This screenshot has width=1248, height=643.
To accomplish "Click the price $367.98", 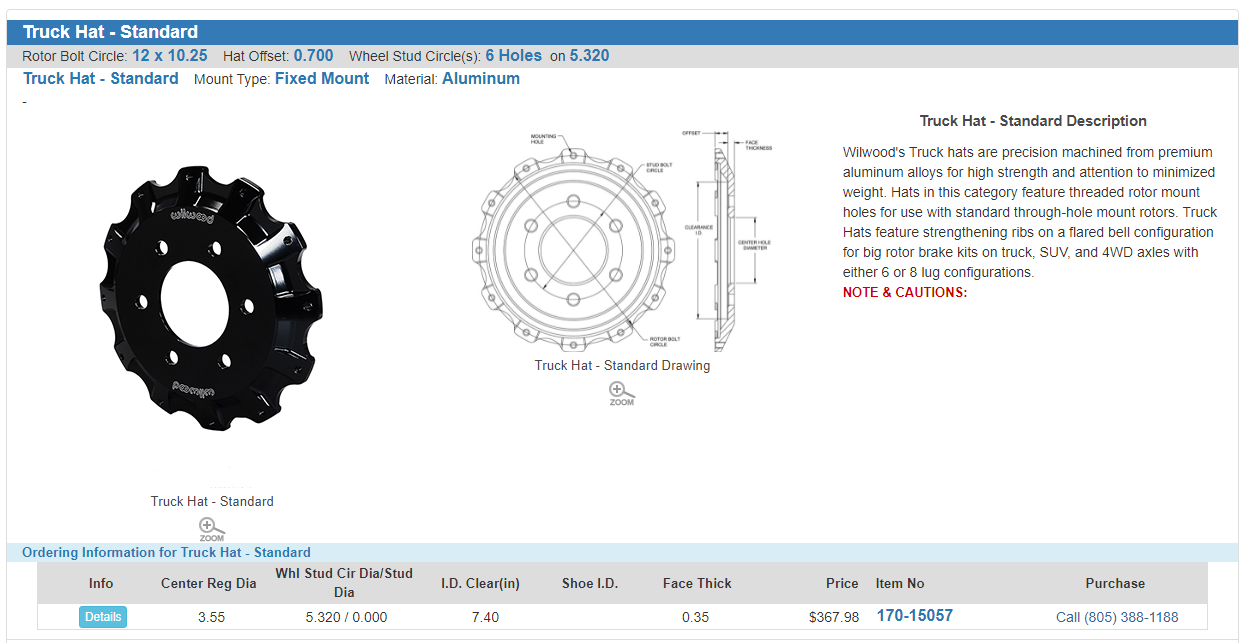I will pos(834,617).
